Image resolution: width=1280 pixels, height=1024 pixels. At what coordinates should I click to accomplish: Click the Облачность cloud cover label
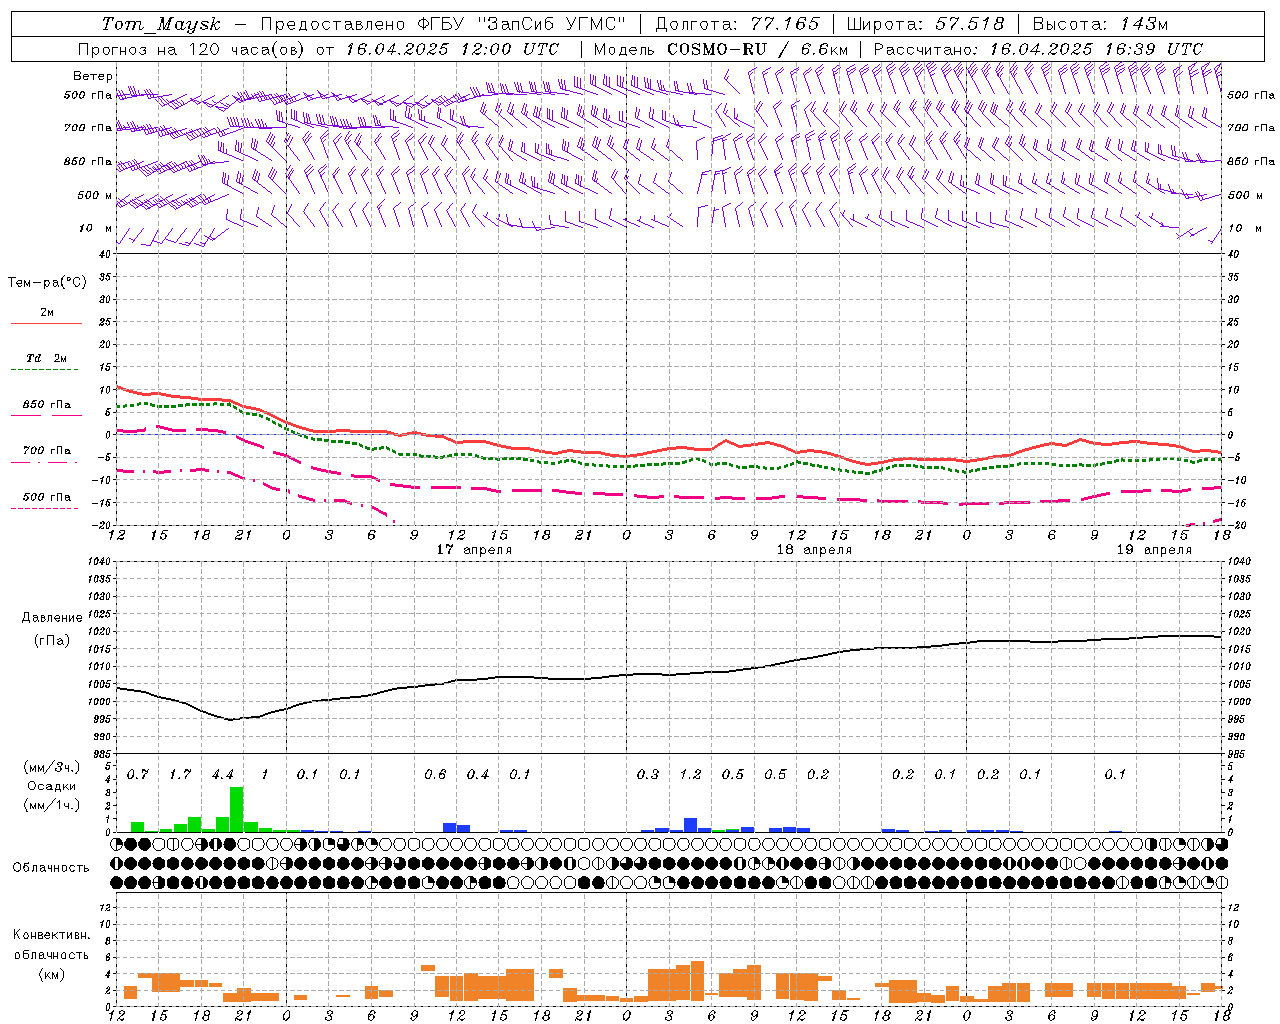[x=51, y=868]
